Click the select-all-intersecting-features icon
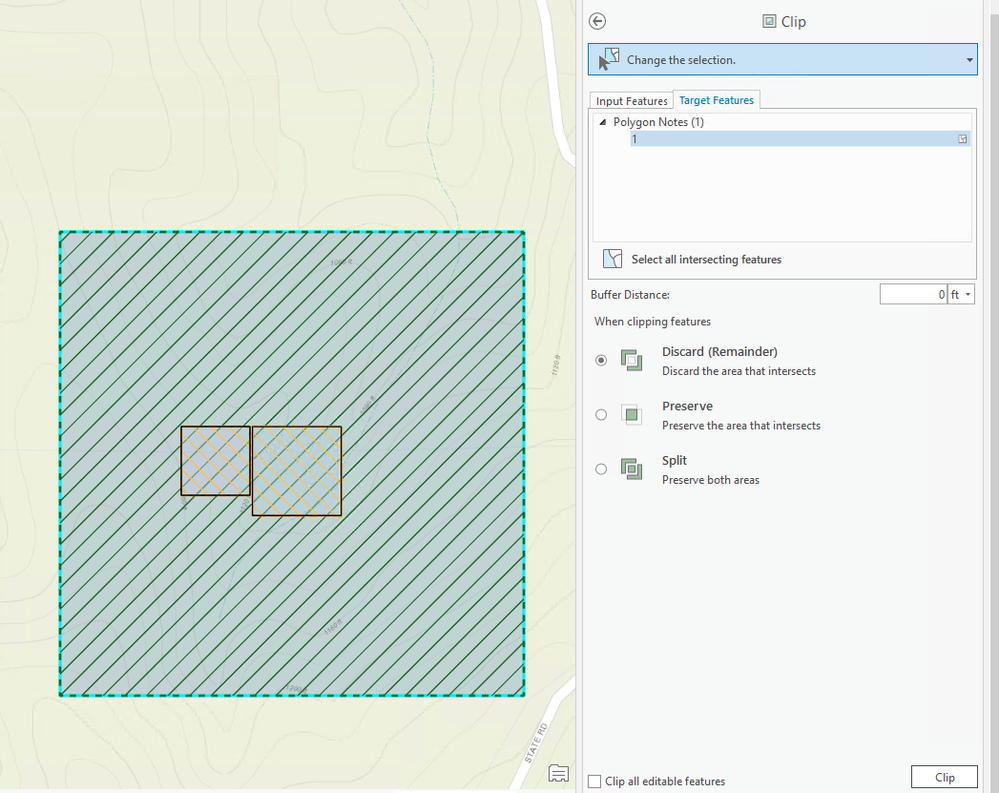The image size is (999, 793). (612, 259)
